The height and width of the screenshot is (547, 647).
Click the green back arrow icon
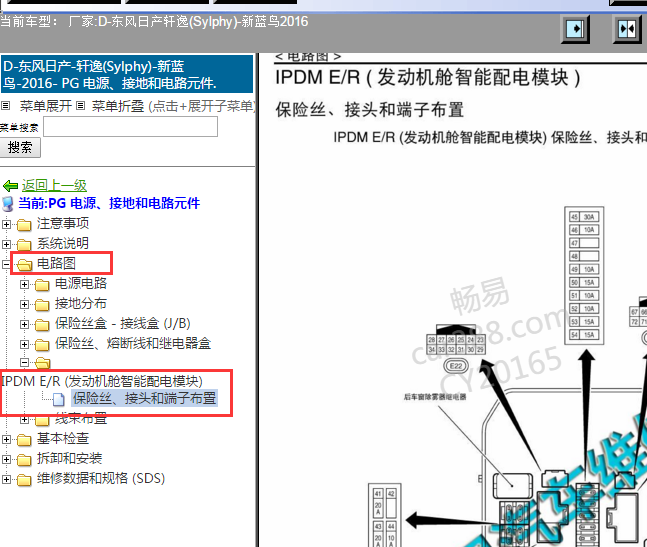[10, 186]
